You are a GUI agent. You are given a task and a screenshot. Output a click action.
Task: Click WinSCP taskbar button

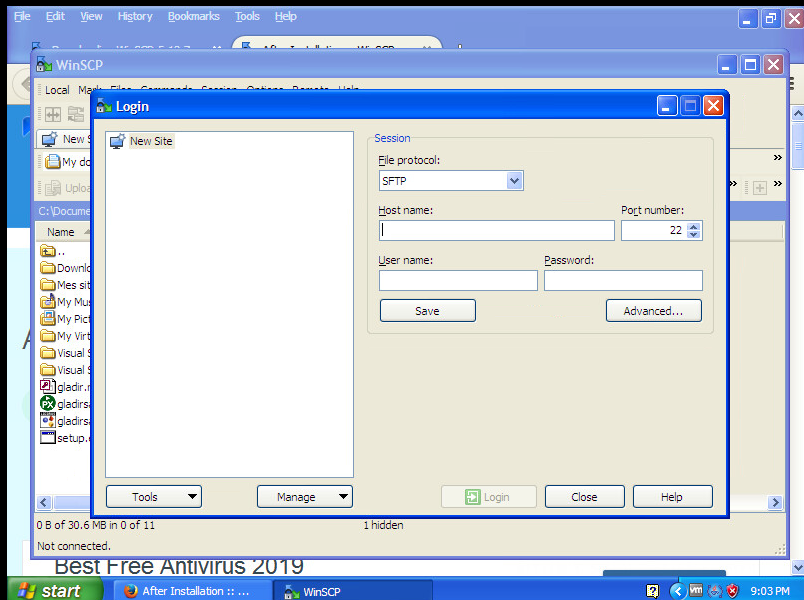[x=352, y=591]
